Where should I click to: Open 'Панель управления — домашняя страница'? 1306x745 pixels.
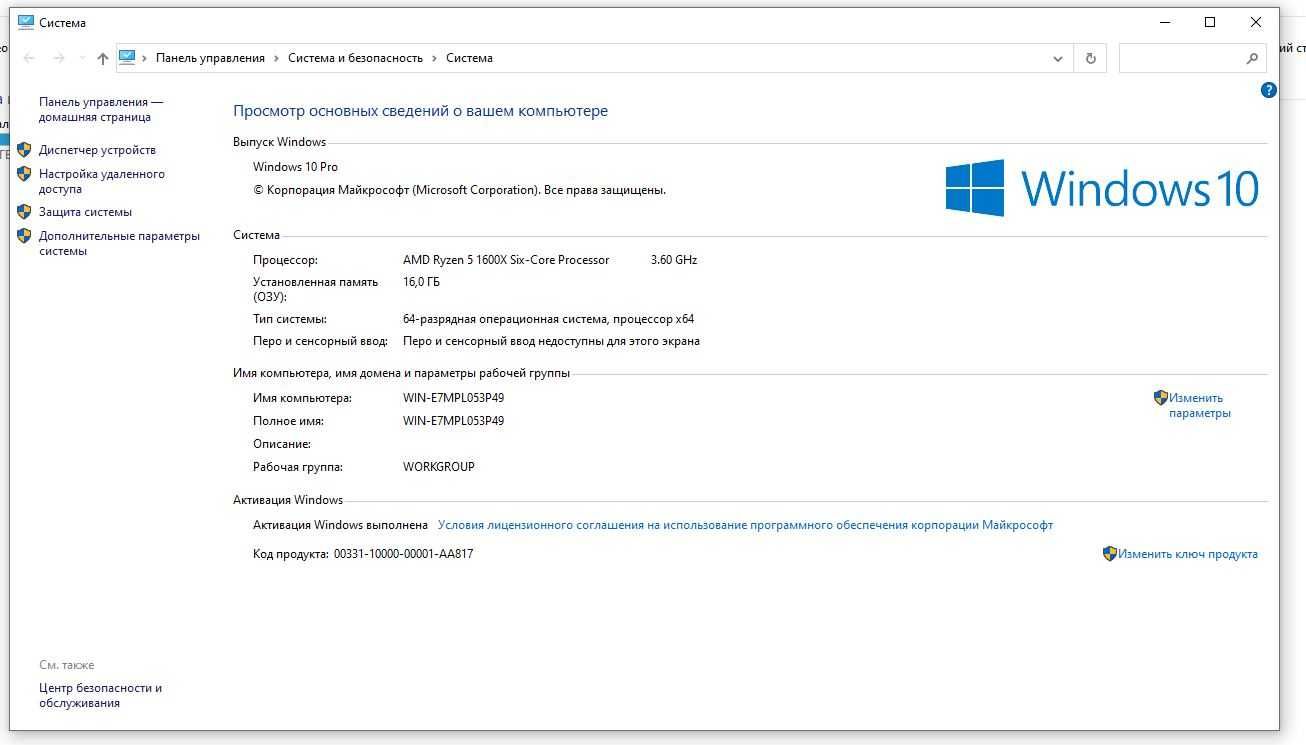tap(100, 109)
